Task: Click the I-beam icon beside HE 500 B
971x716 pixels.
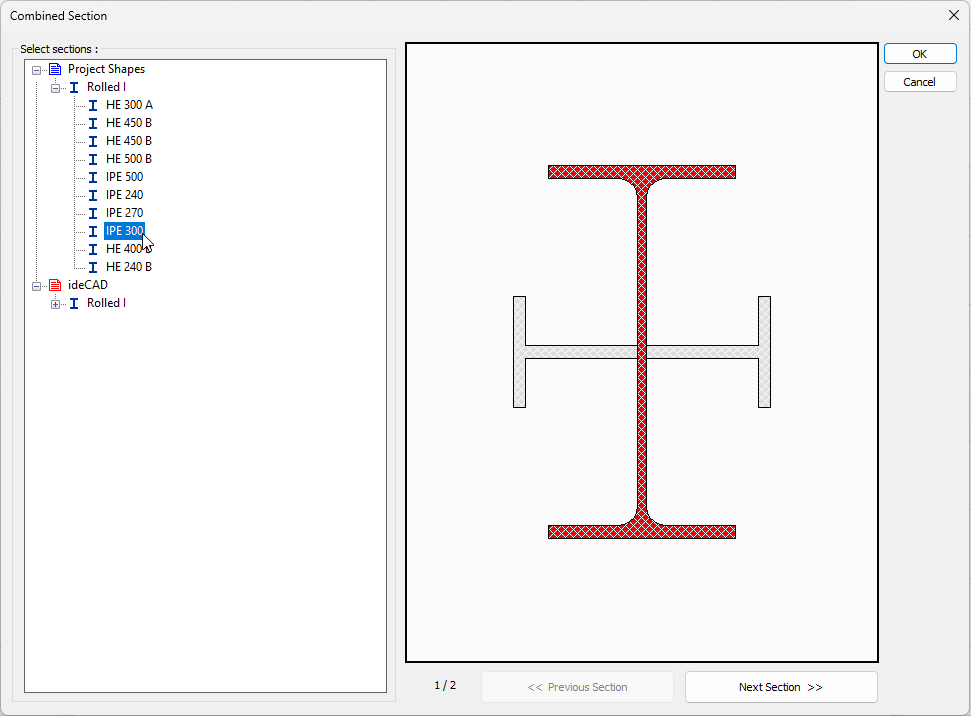Action: [x=93, y=159]
